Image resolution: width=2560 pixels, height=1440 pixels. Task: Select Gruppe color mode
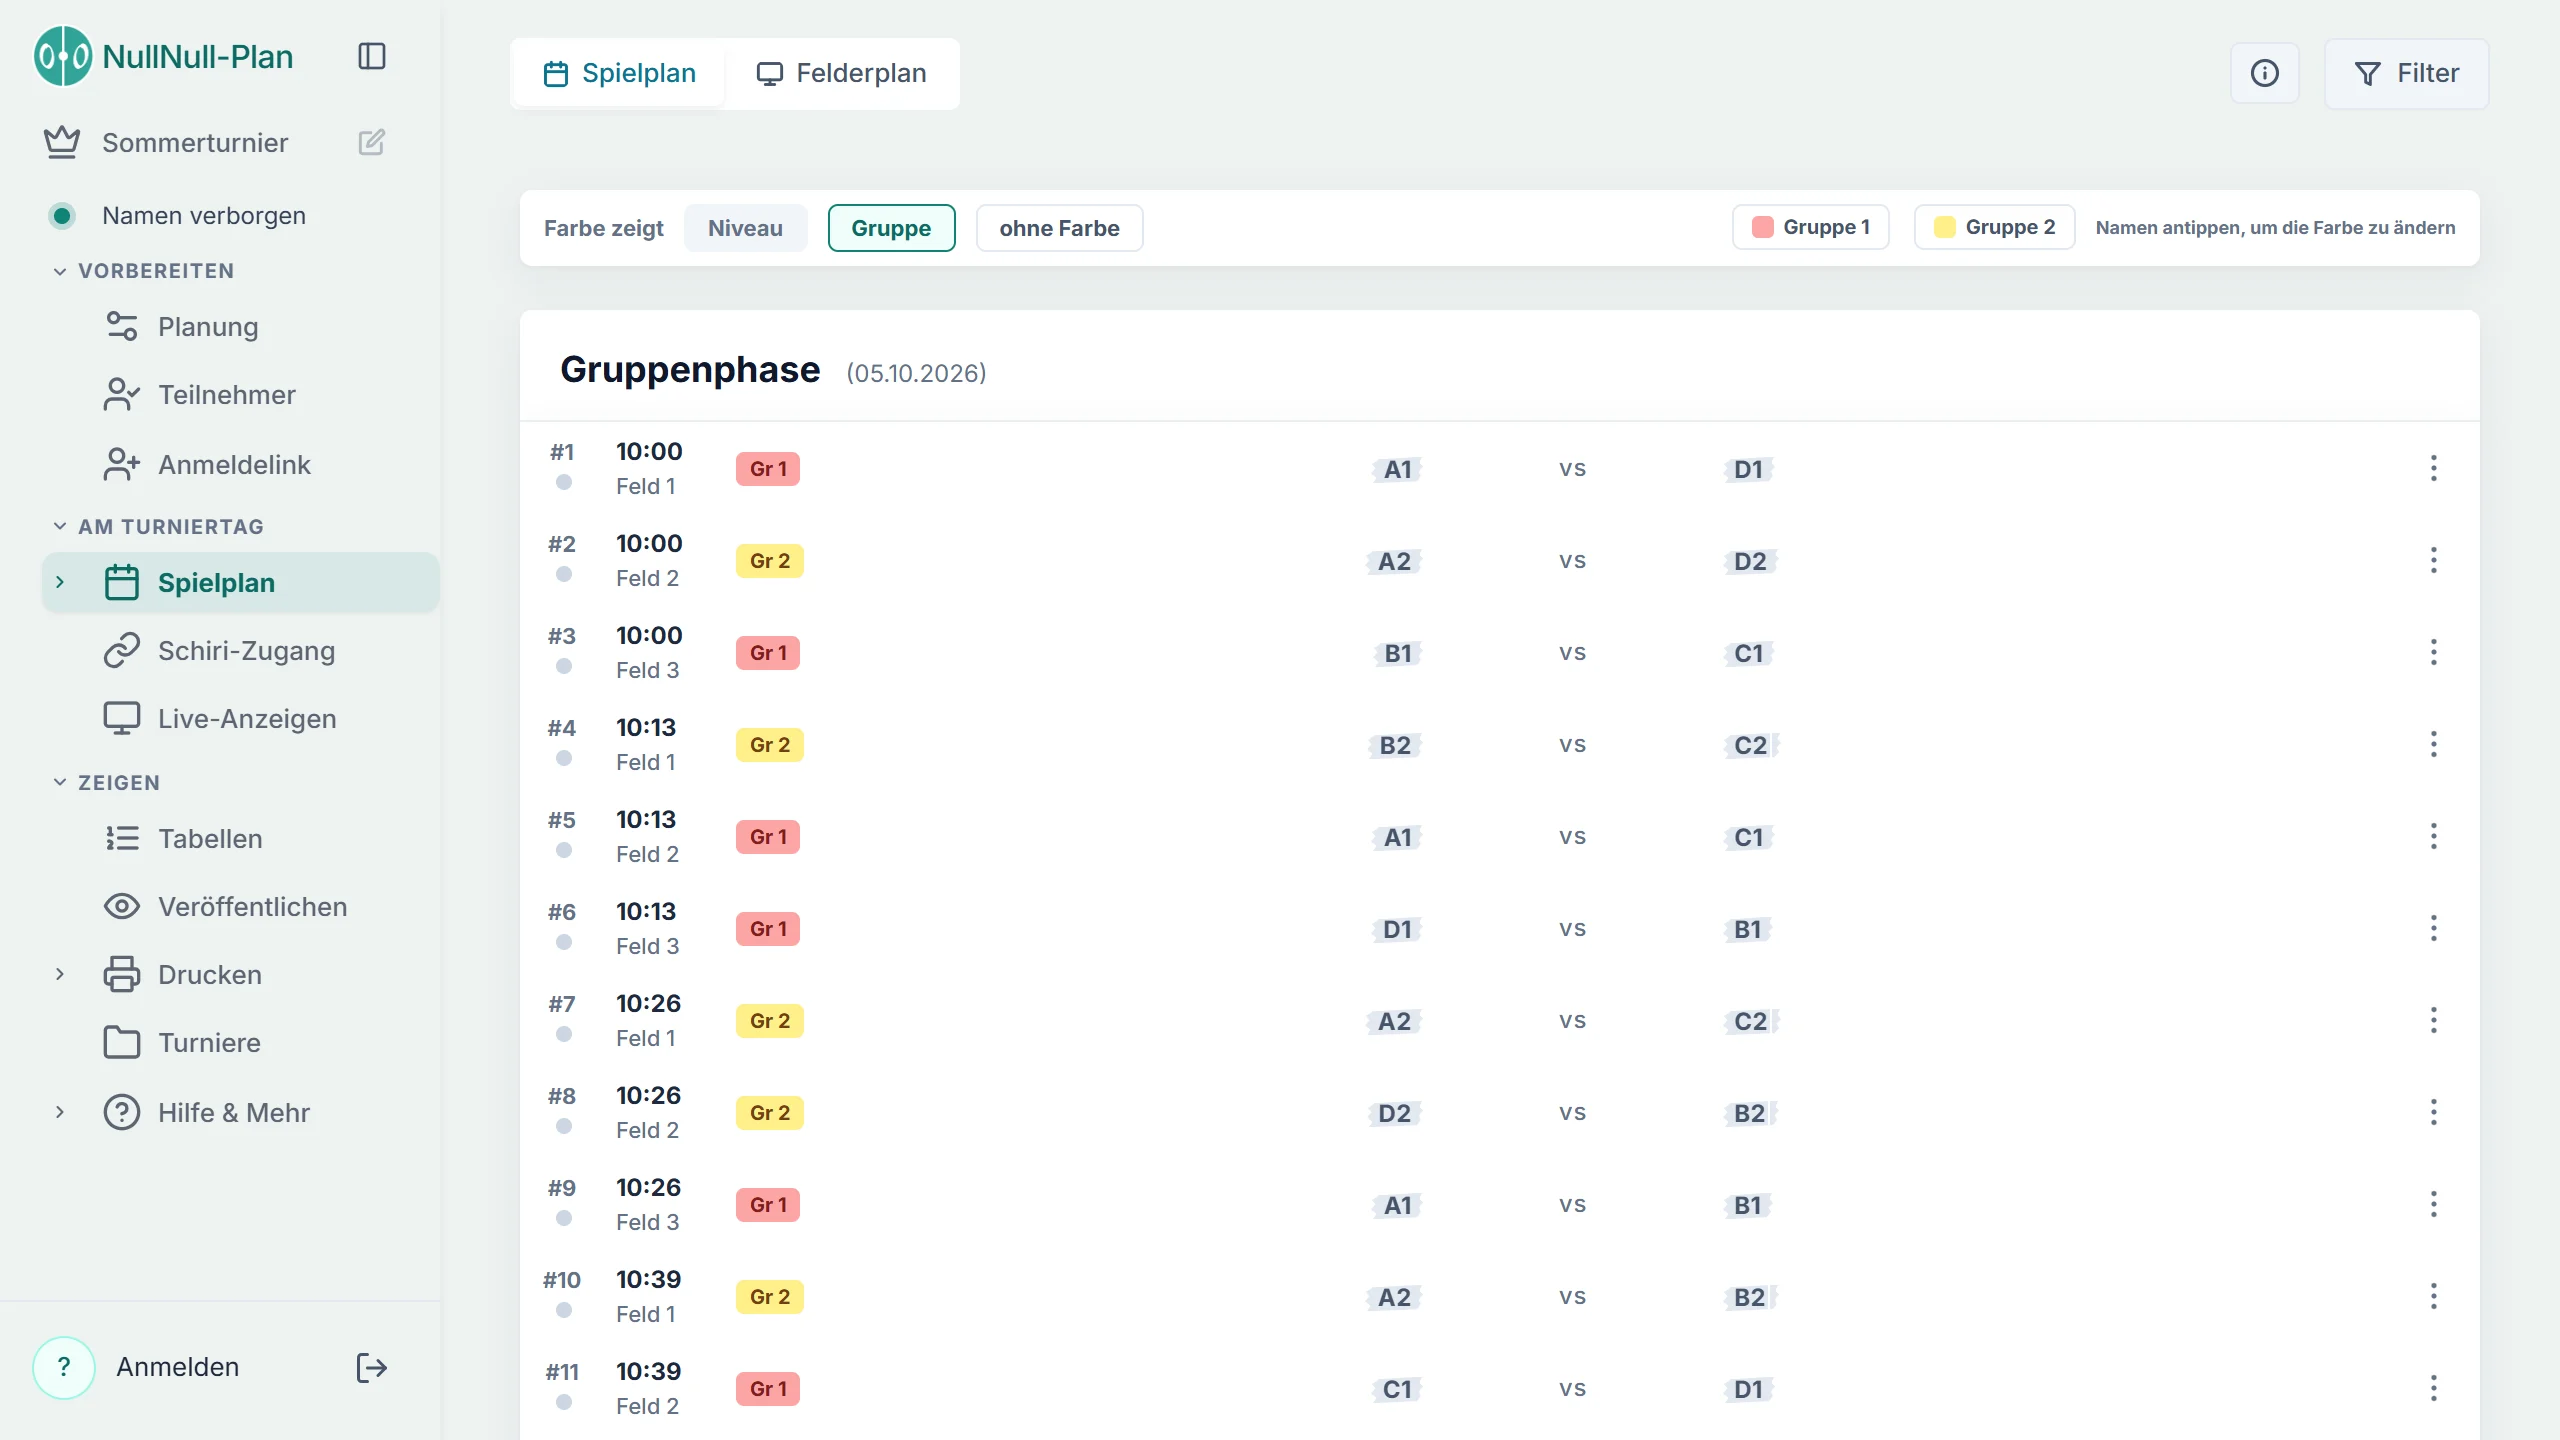tap(891, 228)
